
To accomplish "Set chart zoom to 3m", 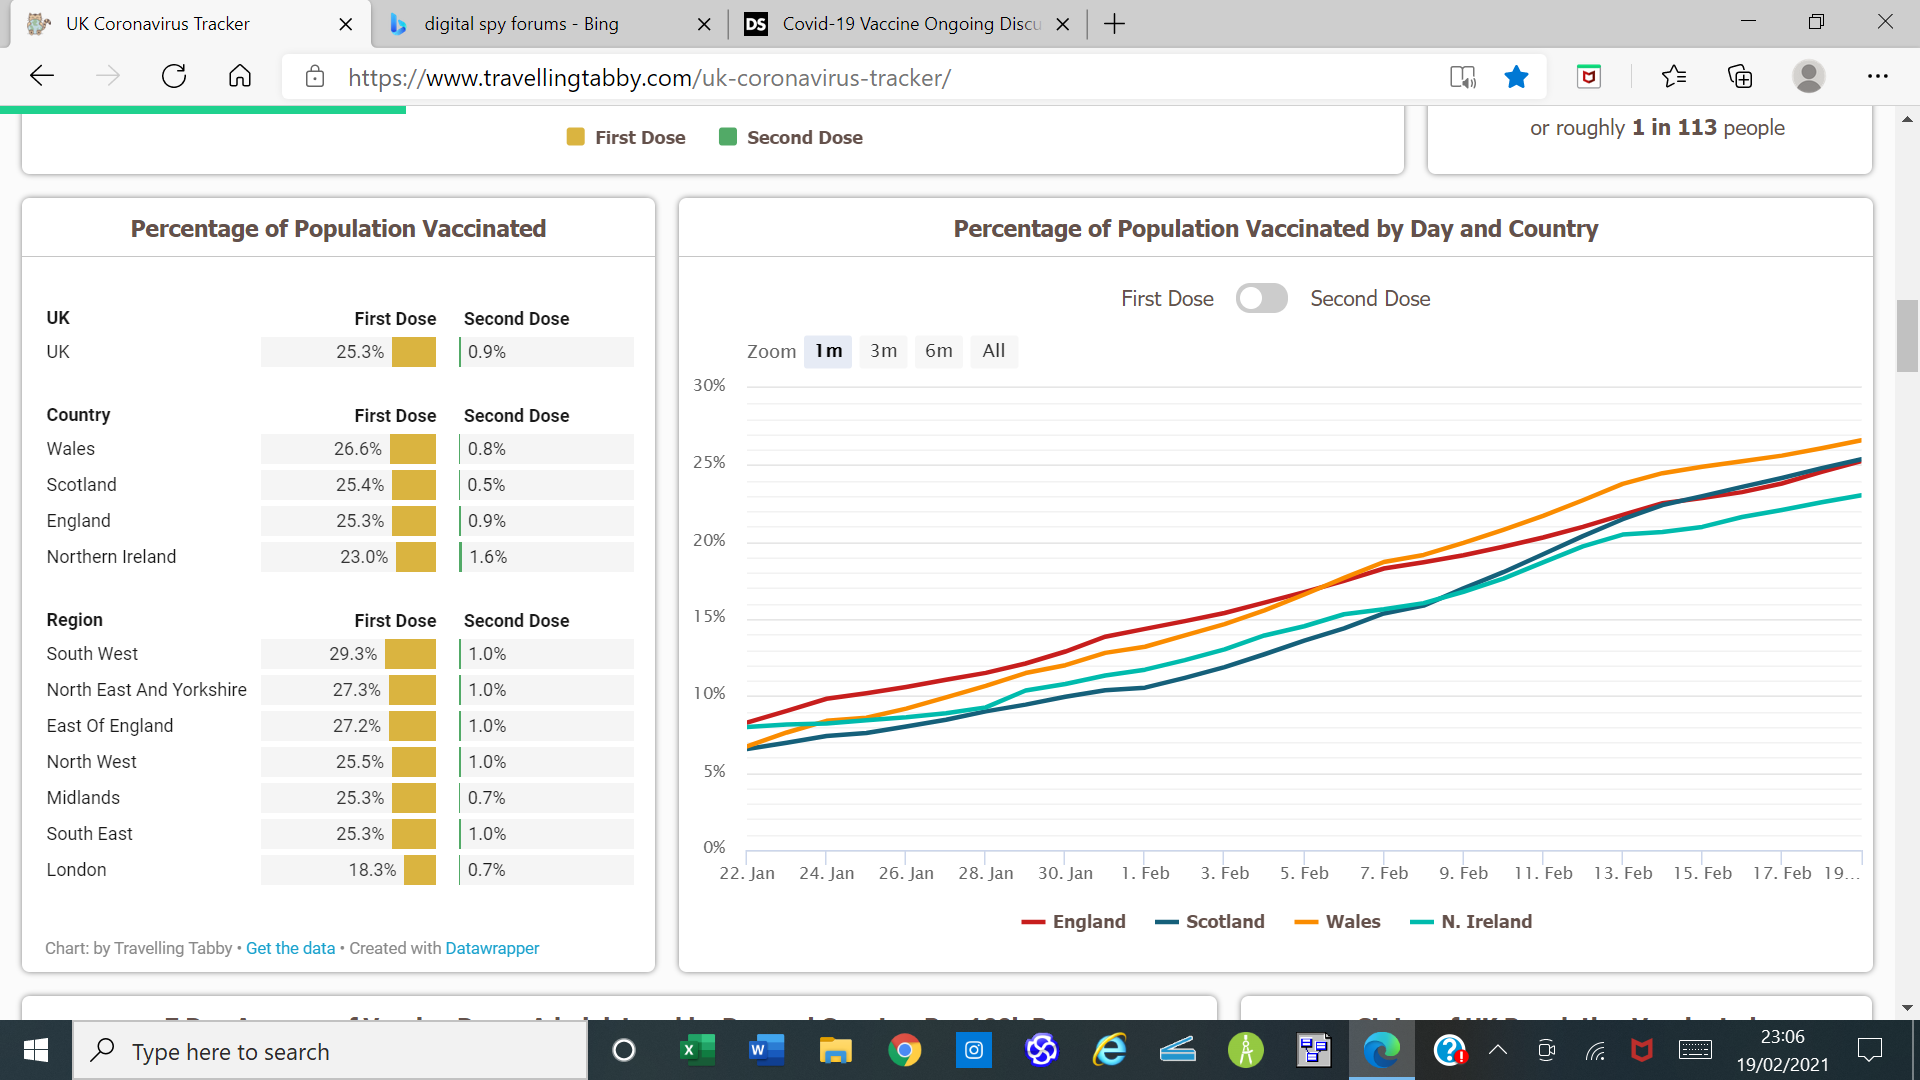I will click(883, 351).
